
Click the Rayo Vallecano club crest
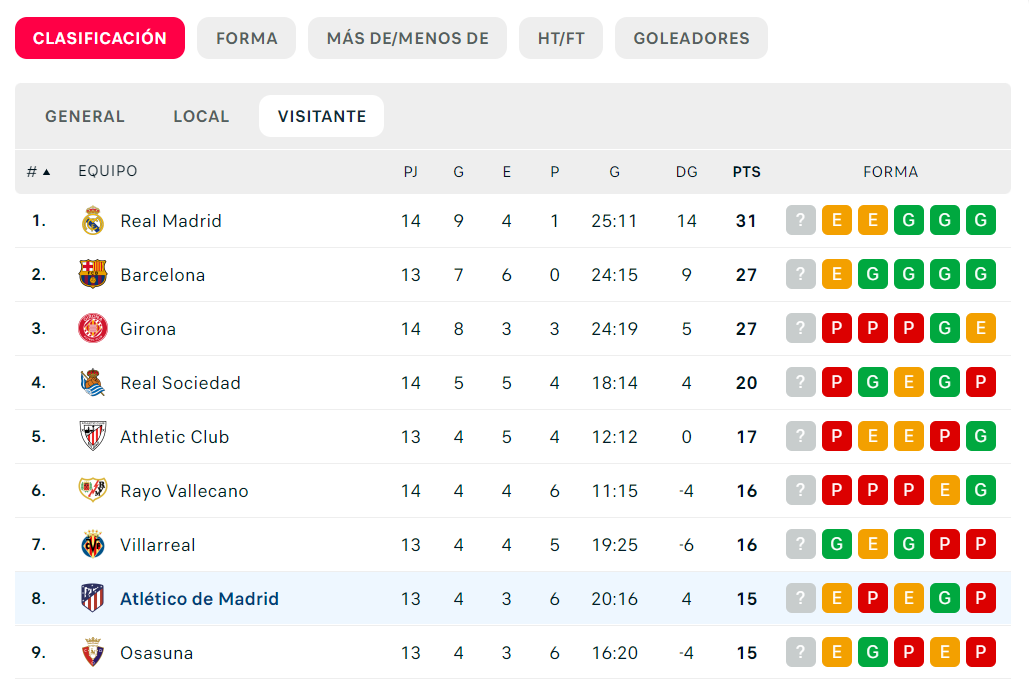click(x=92, y=490)
